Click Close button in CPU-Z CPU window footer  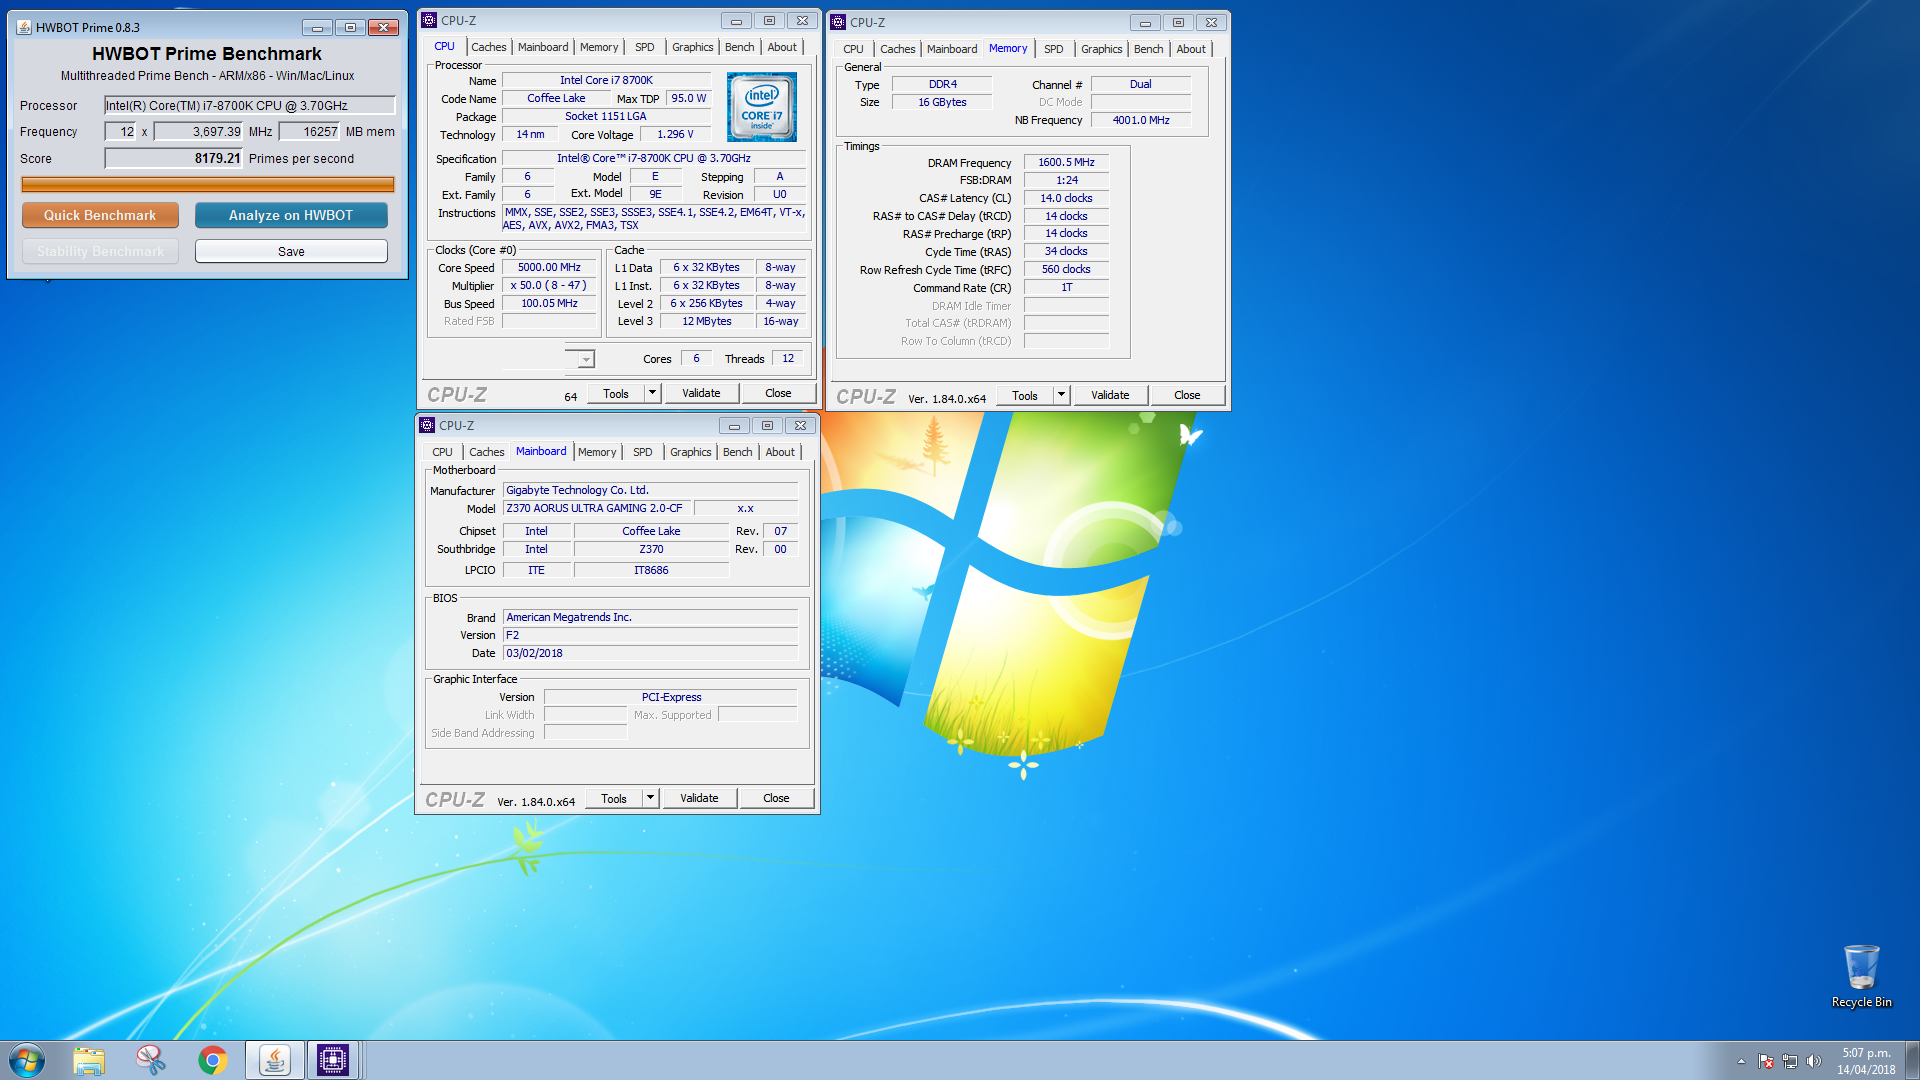tap(778, 393)
